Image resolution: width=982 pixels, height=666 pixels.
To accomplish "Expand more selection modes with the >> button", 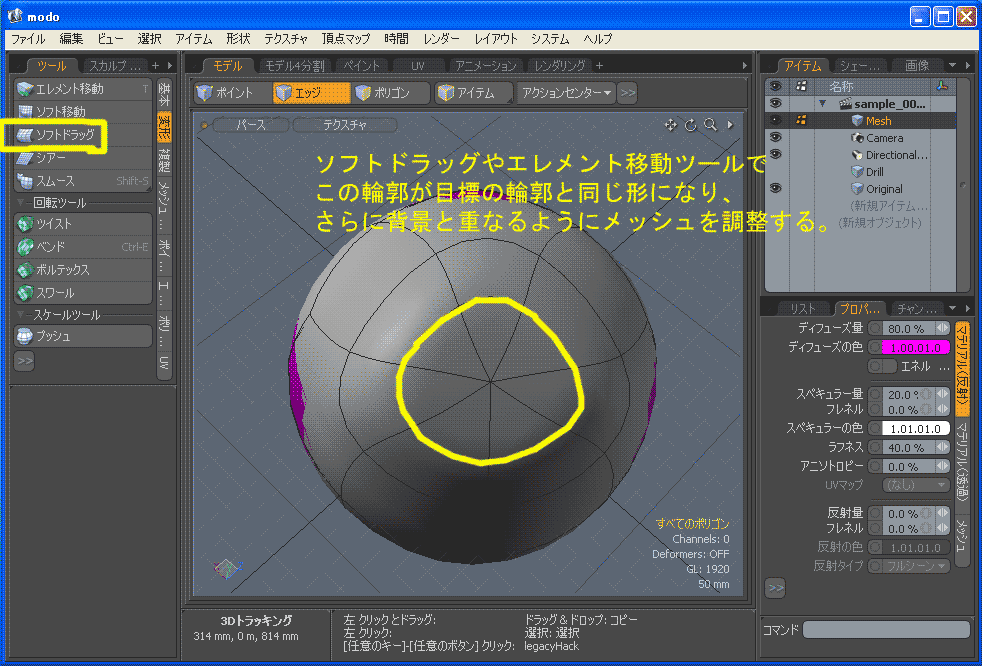I will point(628,93).
